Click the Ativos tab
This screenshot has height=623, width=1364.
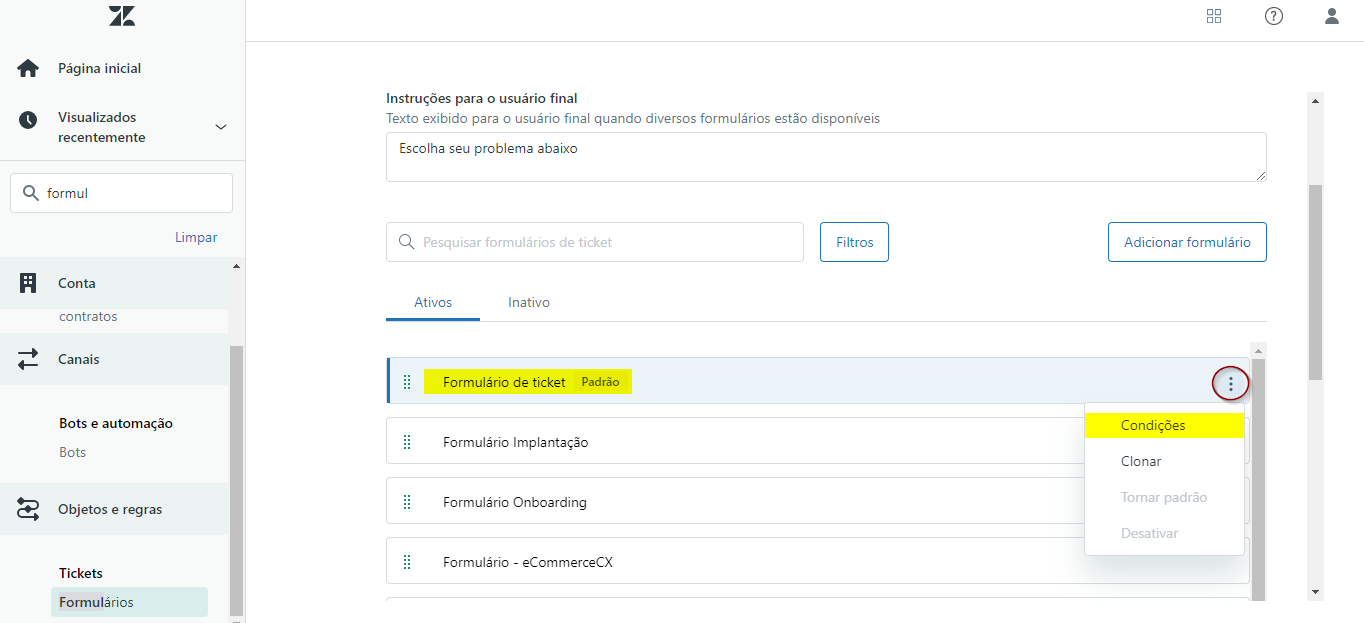[x=433, y=302]
